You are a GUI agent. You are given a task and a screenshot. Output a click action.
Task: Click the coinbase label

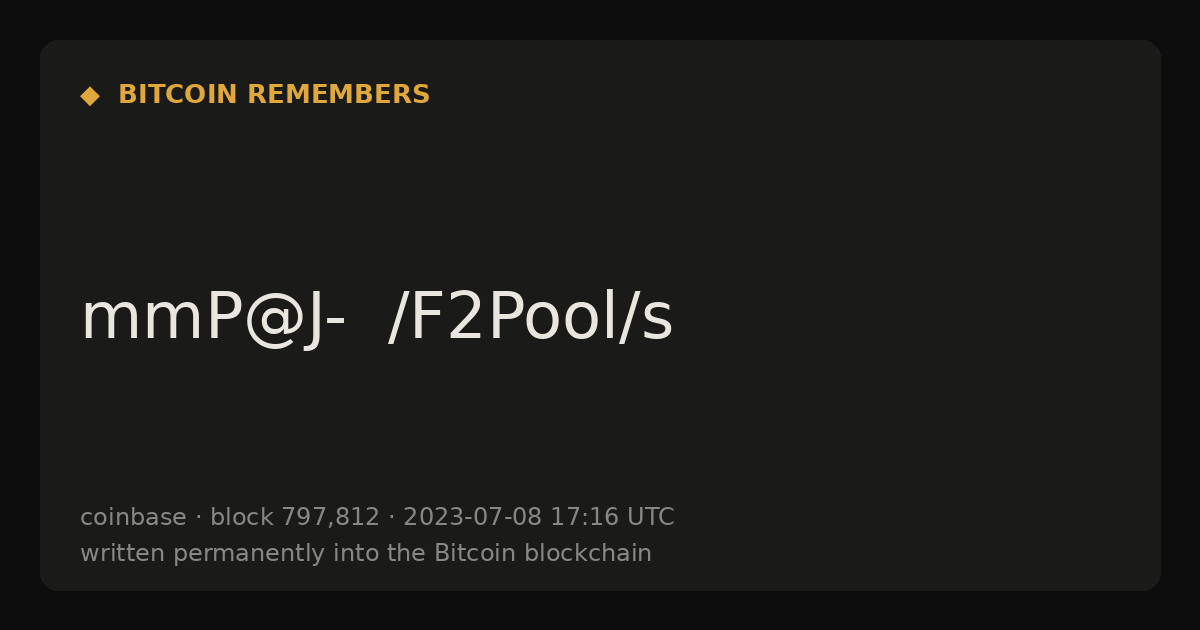click(133, 517)
